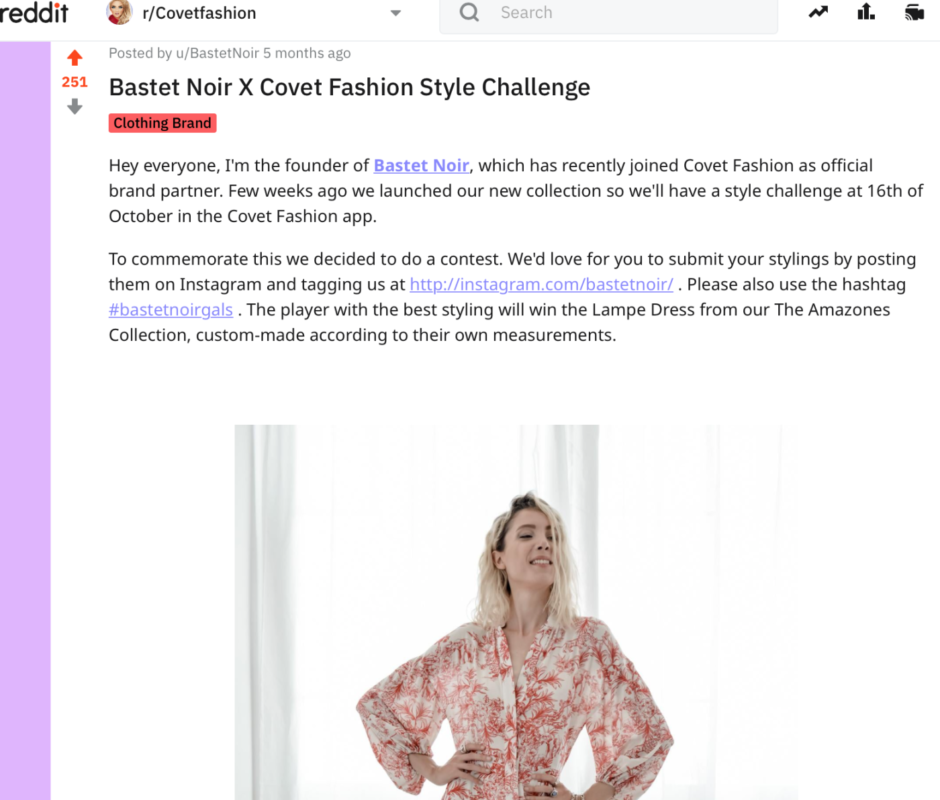Expand the community selector dropdown arrow
Screen dimensions: 940x800
395,13
